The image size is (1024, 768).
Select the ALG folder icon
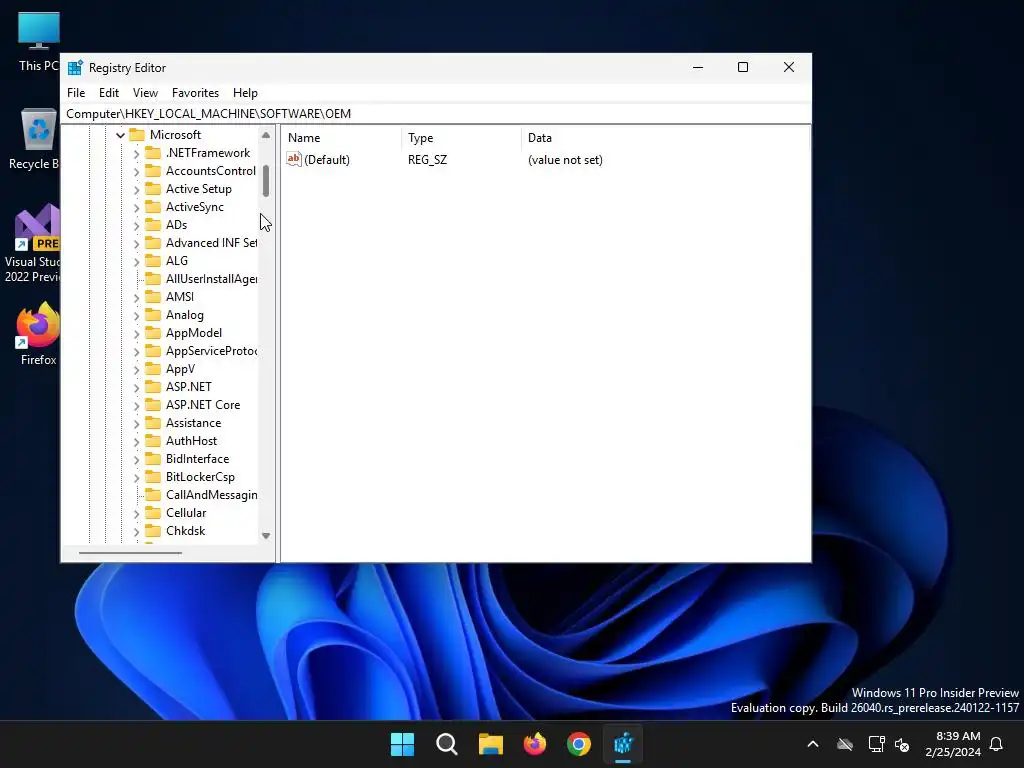tap(153, 261)
